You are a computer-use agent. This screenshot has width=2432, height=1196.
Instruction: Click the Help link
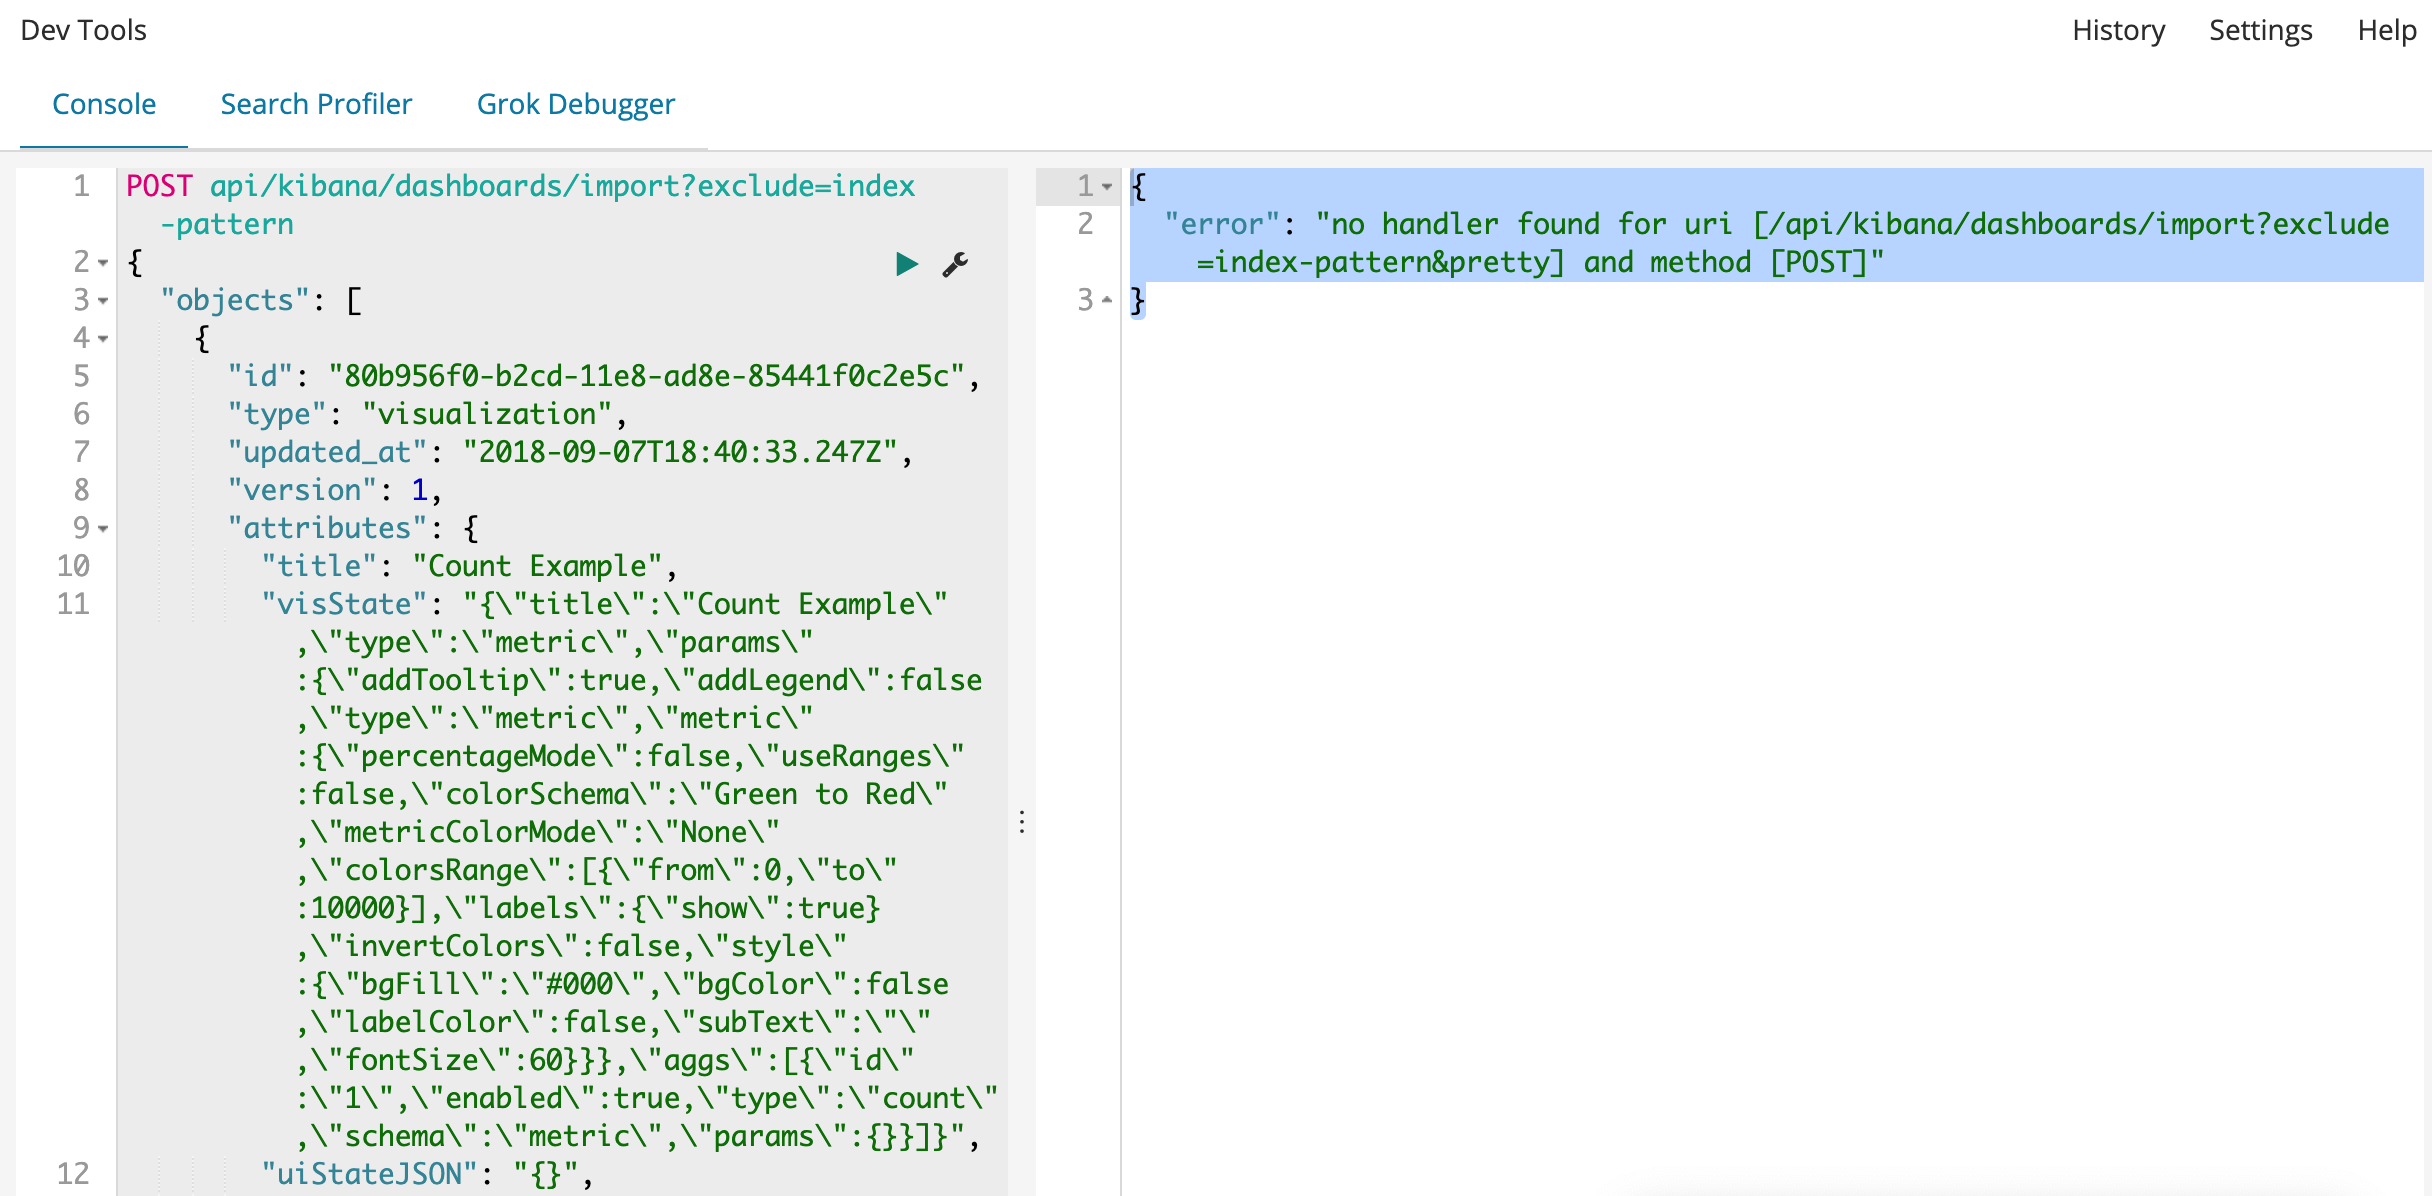(x=2386, y=30)
